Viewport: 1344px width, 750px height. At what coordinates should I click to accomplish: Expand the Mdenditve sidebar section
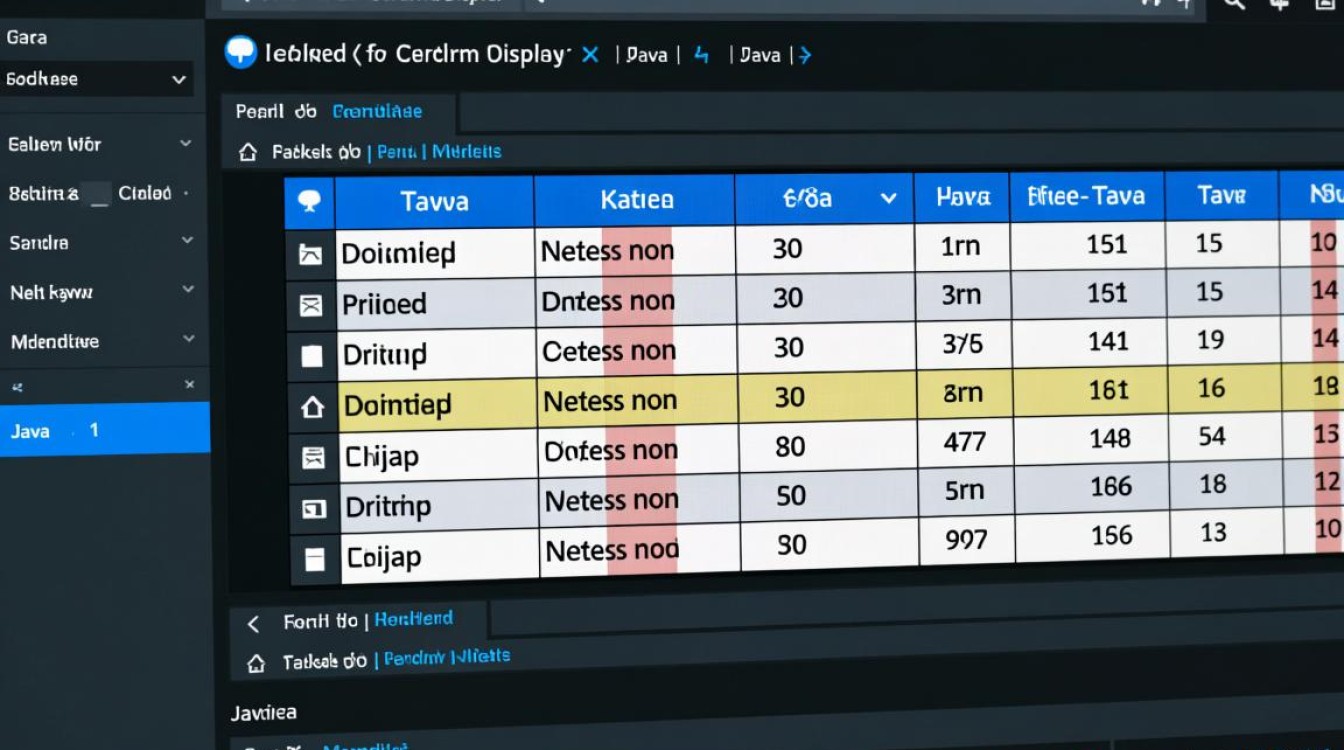187,340
